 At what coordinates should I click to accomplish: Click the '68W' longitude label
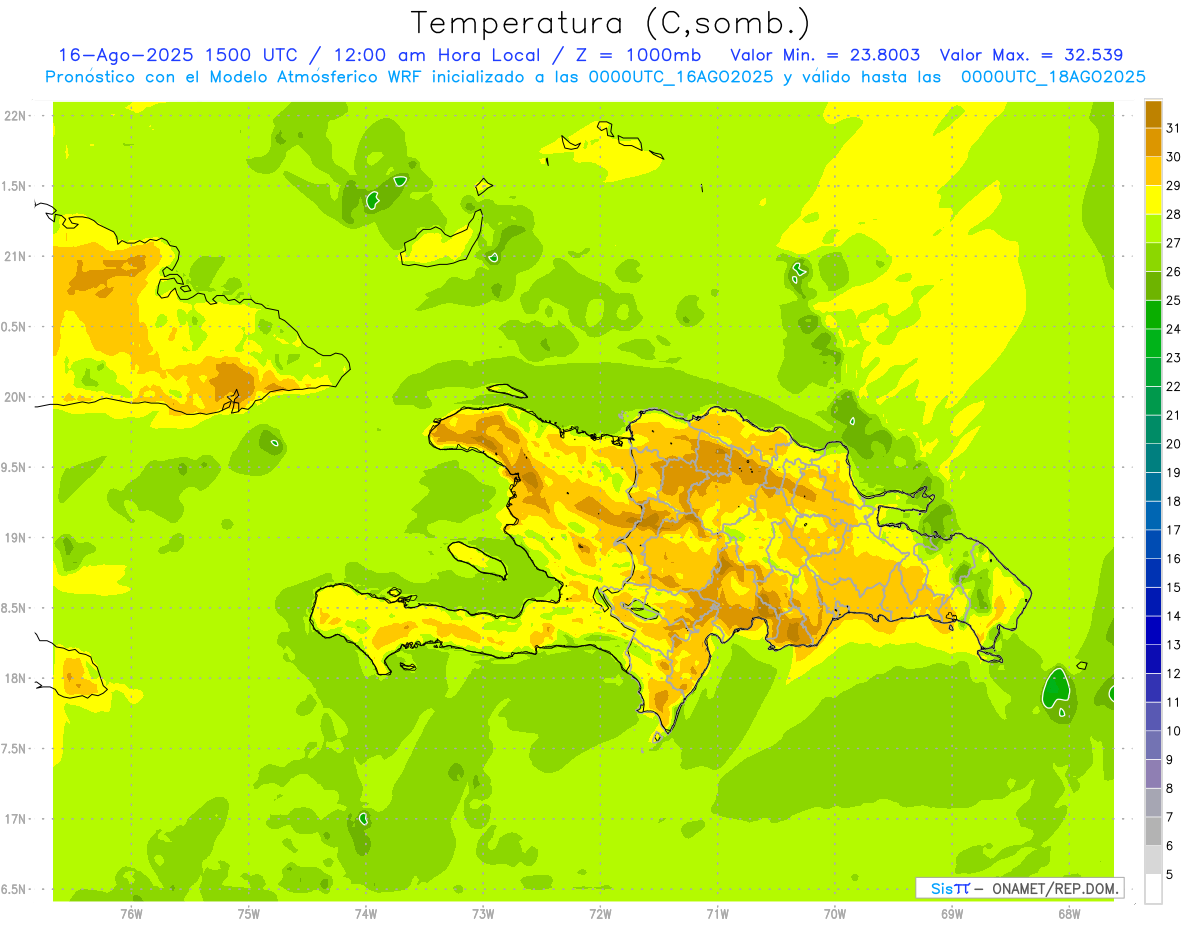1069,912
